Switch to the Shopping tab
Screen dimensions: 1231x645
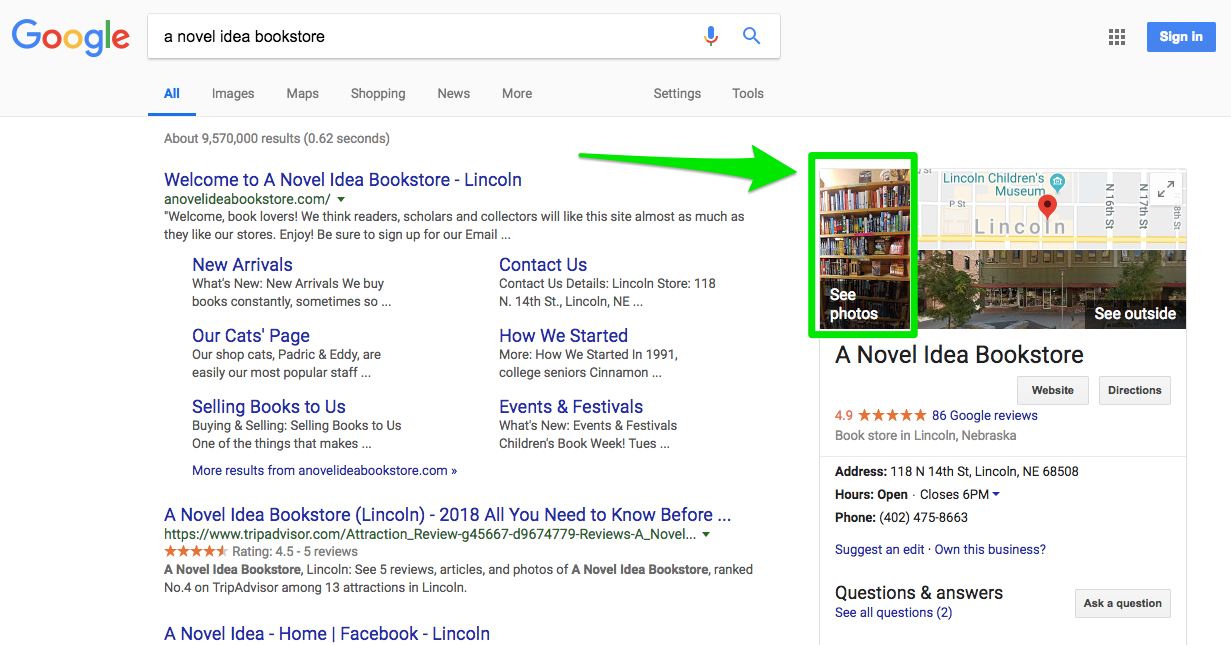click(x=378, y=93)
